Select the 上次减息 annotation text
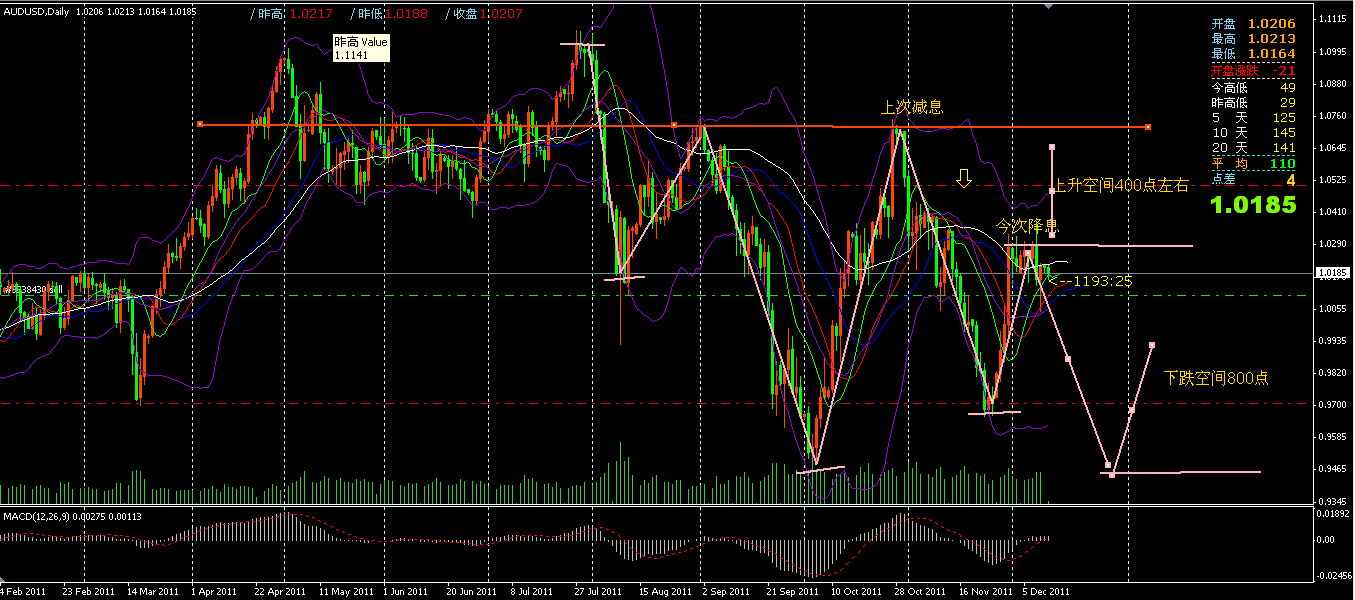Screen dimensions: 1355x600 [912, 107]
